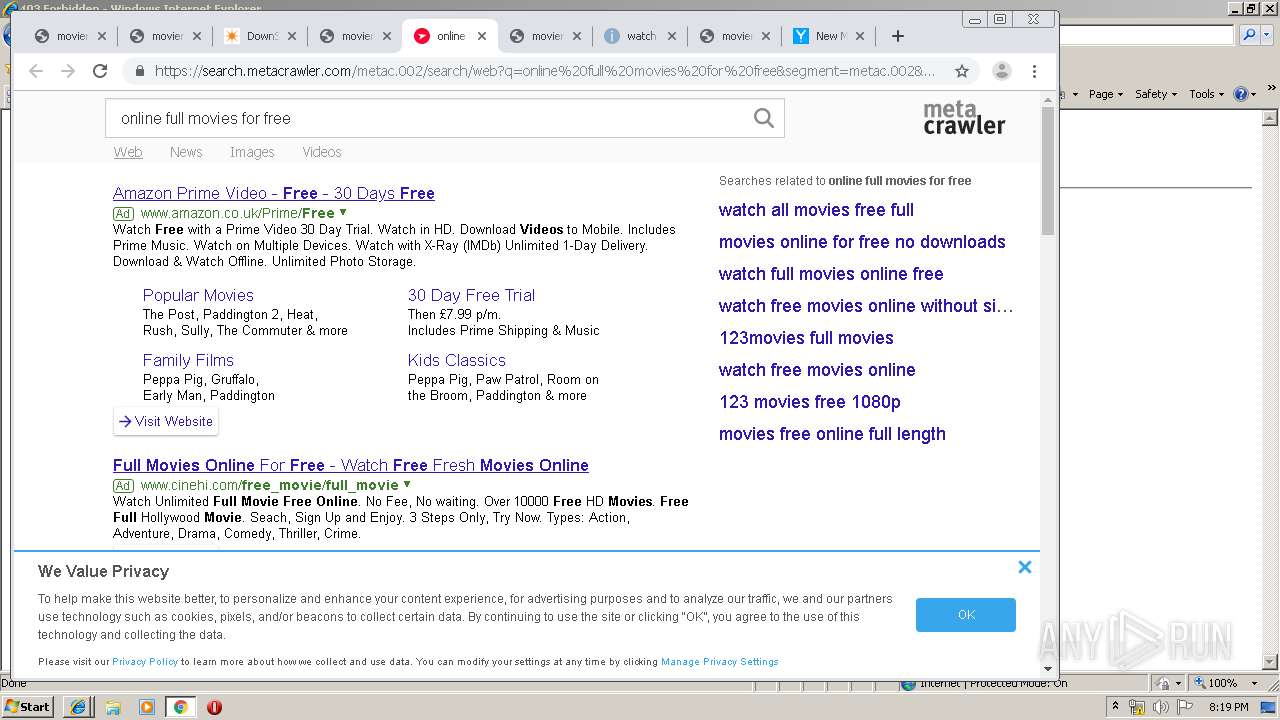Screen dimensions: 1280x720
Task: Expand Amazon ad URL dropdown arrow
Action: [343, 212]
